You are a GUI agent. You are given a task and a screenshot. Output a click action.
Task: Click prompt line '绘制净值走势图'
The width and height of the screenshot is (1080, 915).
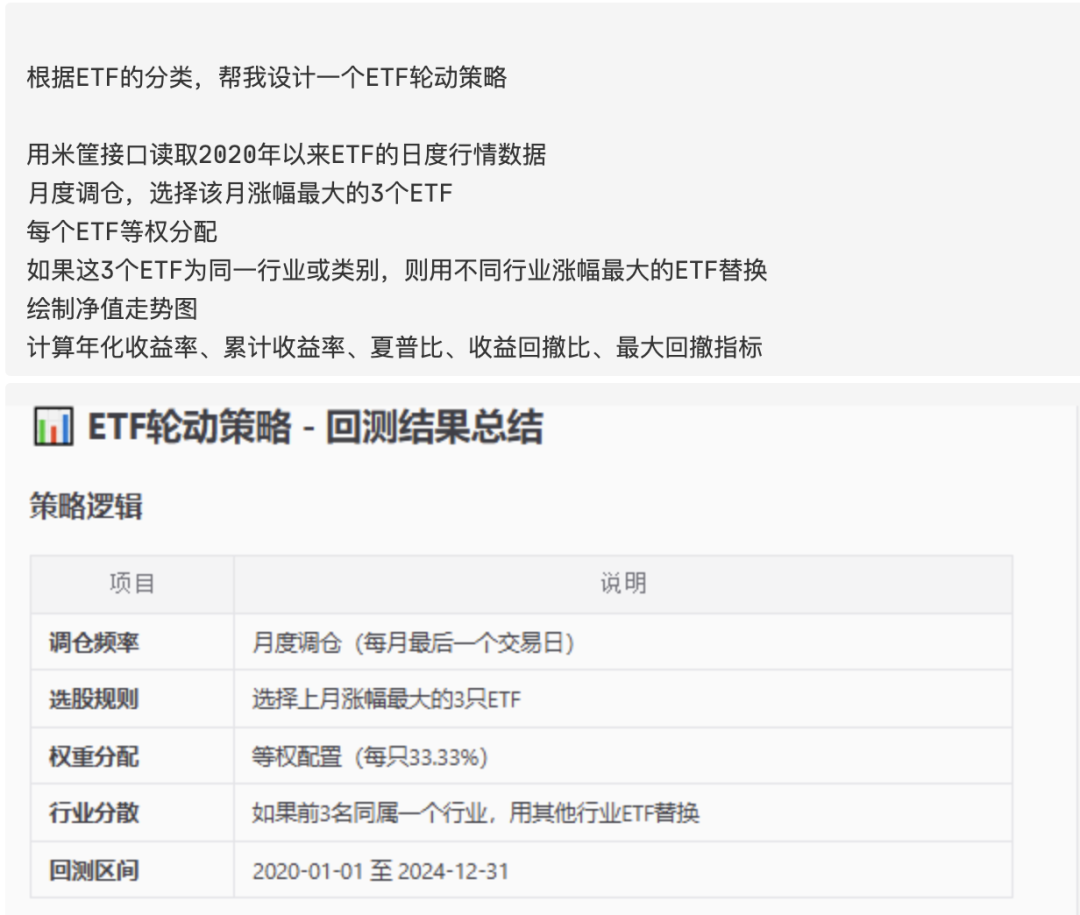pyautogui.click(x=112, y=309)
